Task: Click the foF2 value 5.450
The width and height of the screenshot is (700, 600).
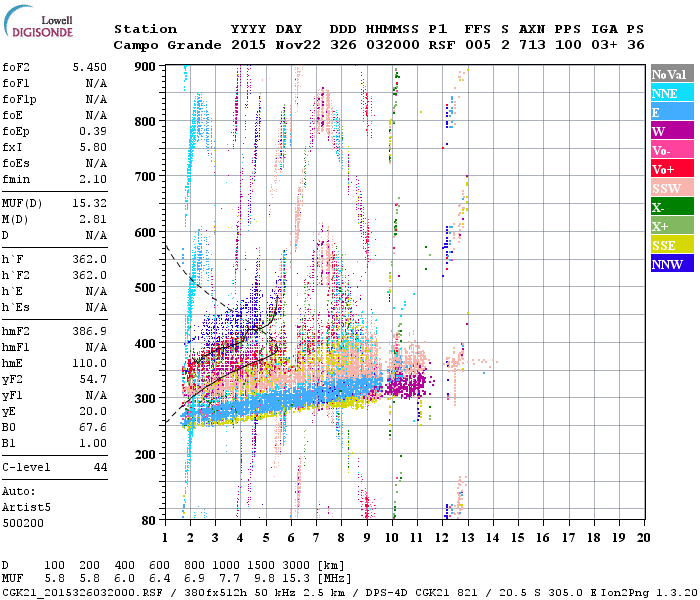Action: (x=90, y=67)
